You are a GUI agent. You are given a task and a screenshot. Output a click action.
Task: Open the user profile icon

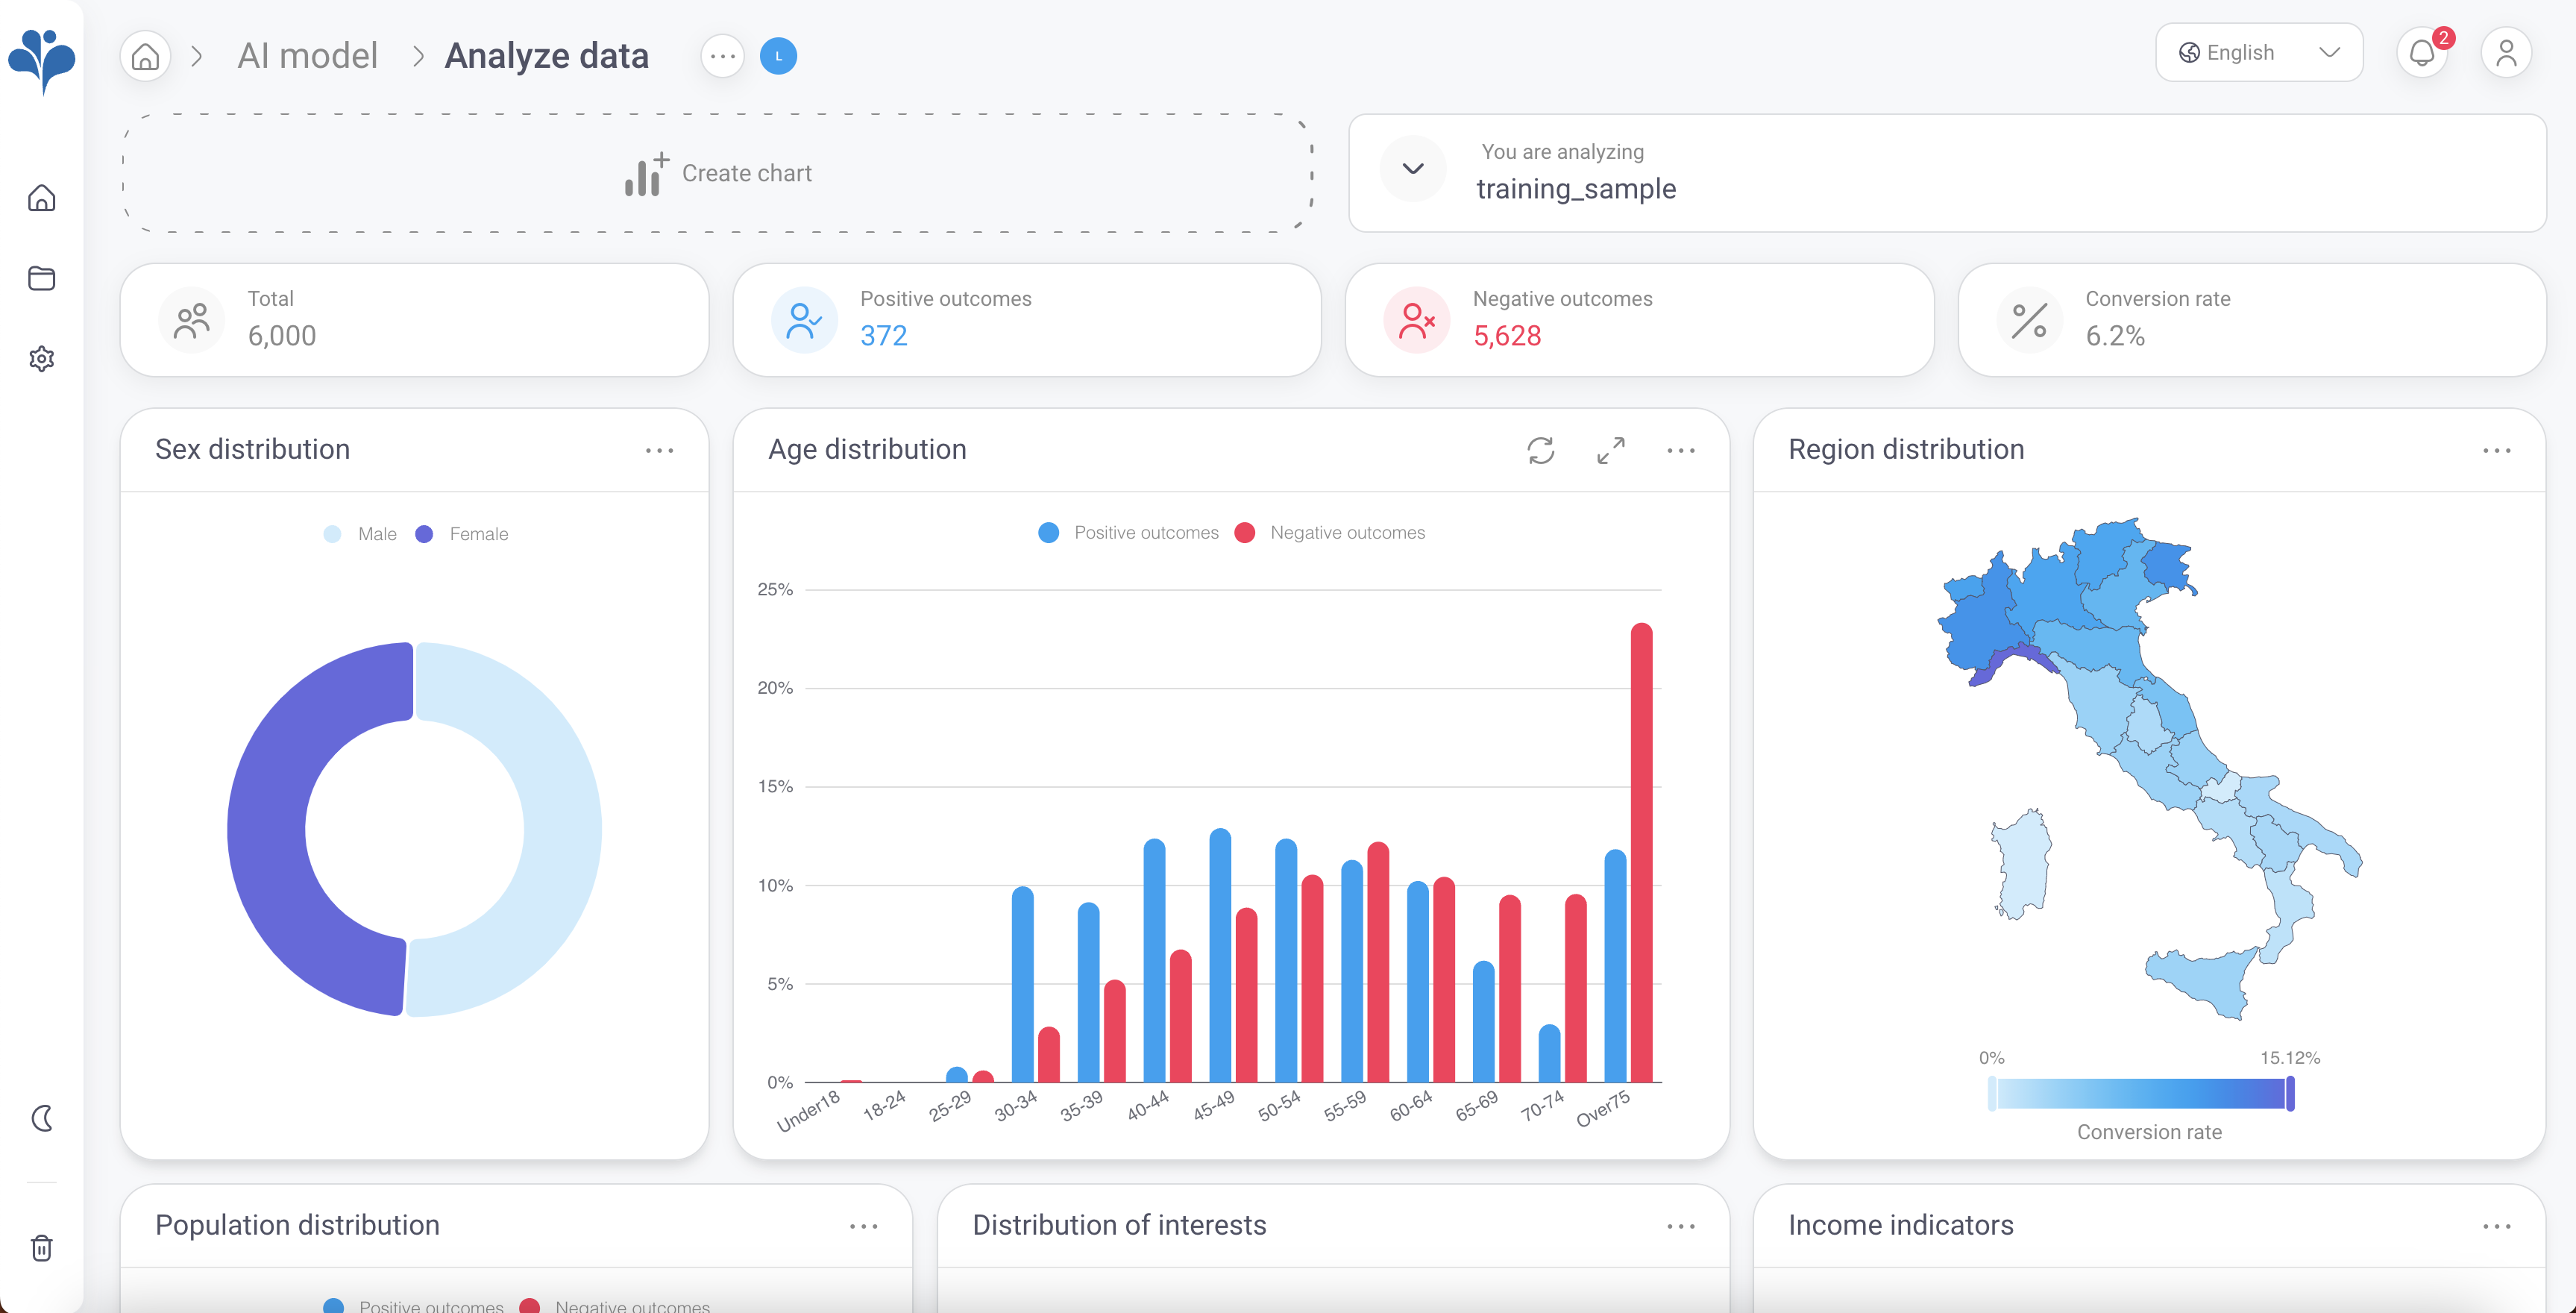tap(2506, 52)
